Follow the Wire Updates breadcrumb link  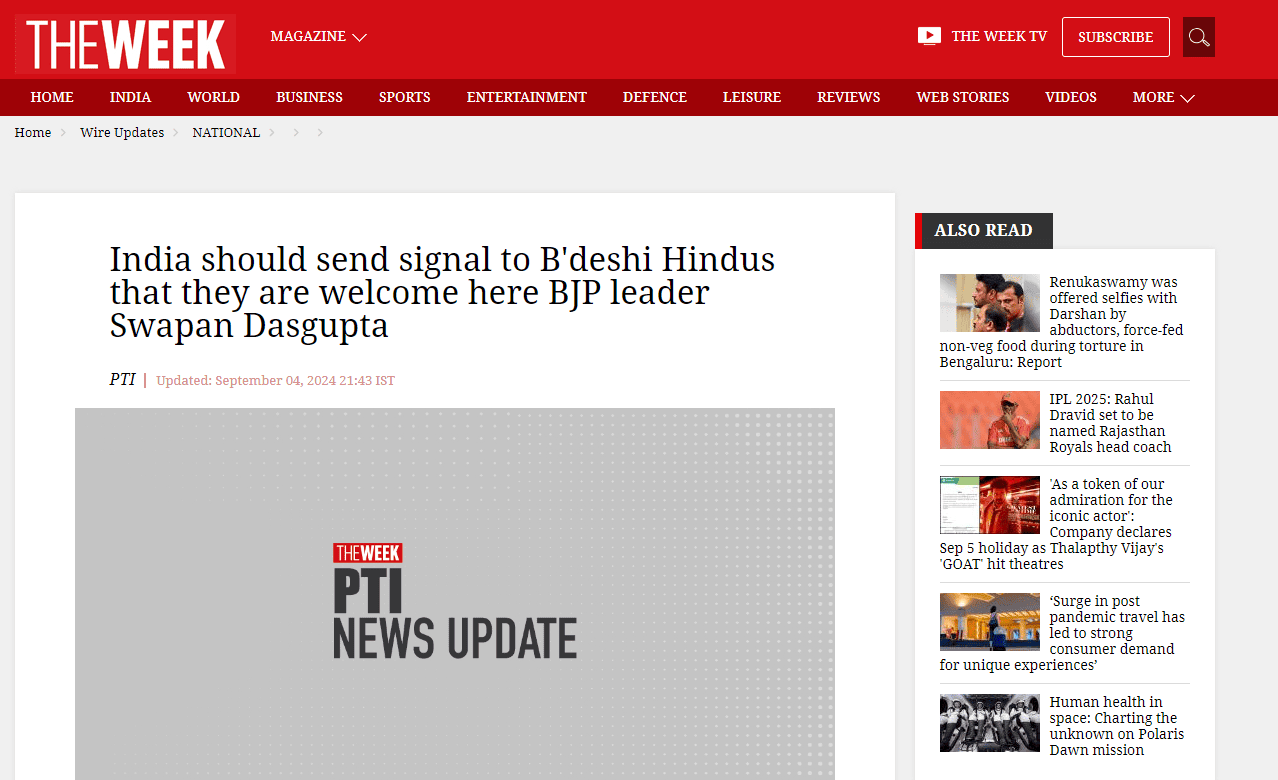(x=122, y=132)
